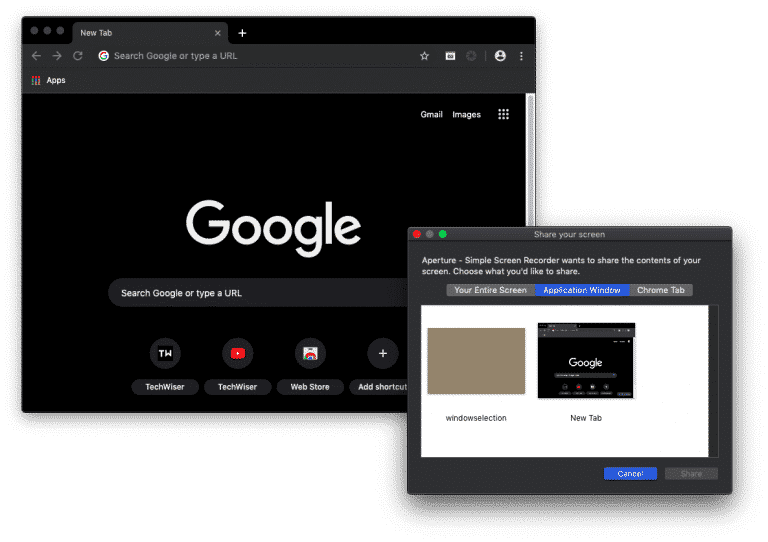Go back using Chrome's back arrow
This screenshot has height=542, width=768.
tap(36, 56)
